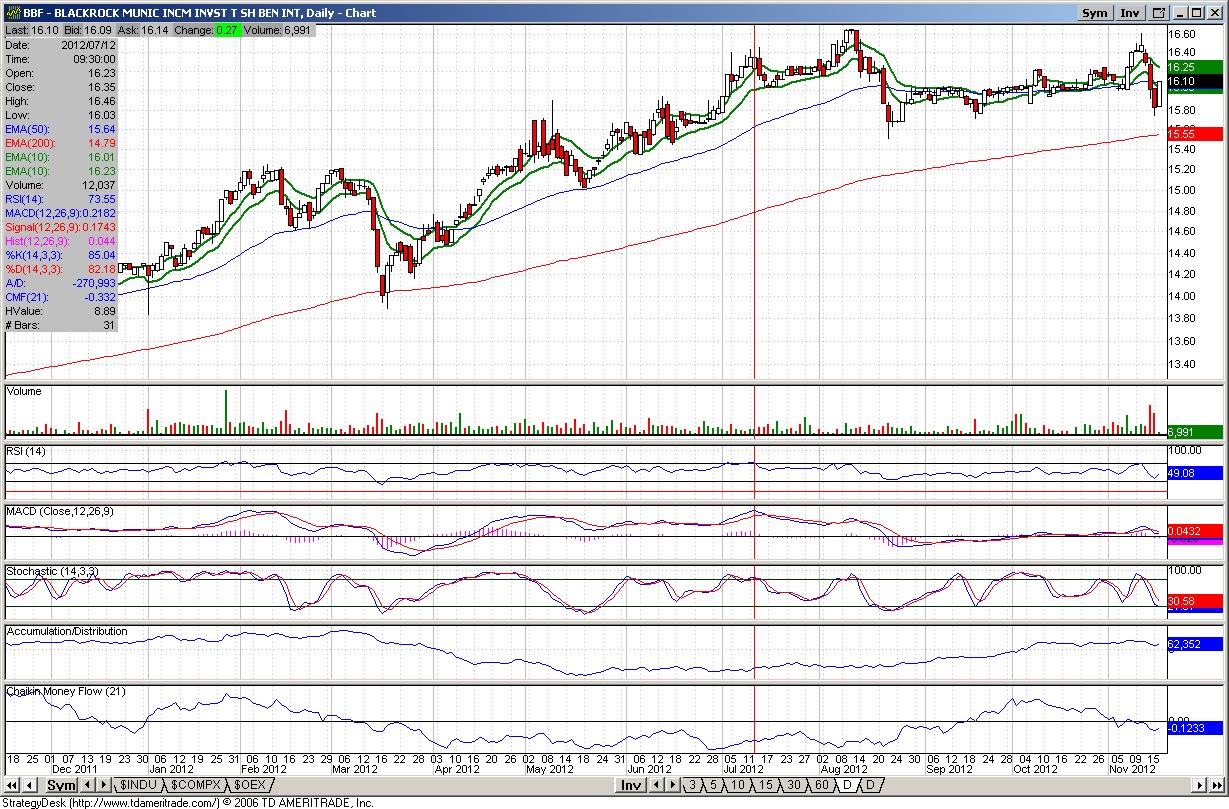The height and width of the screenshot is (809, 1229).
Task: Step the interval backward with the left arrow by Inv
Action: 657,785
